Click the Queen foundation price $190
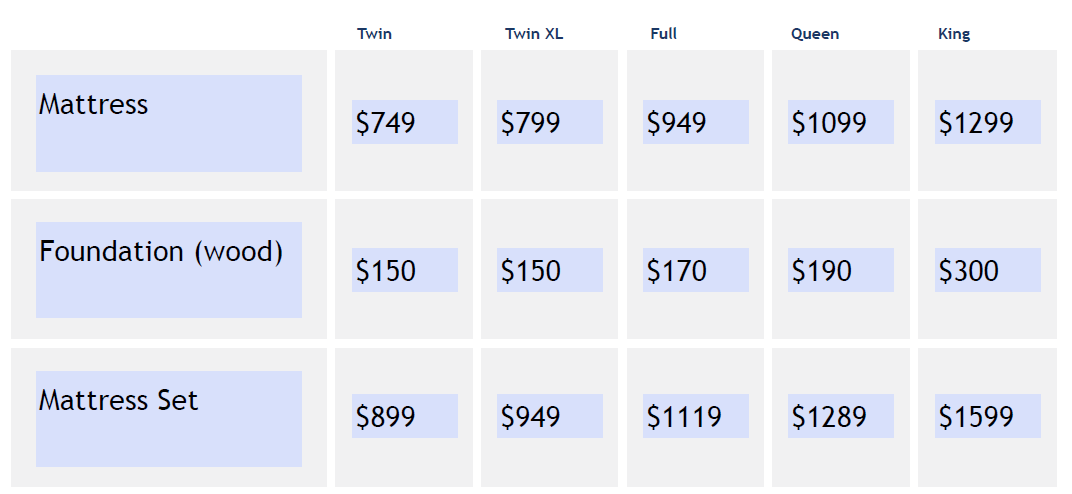 [822, 271]
